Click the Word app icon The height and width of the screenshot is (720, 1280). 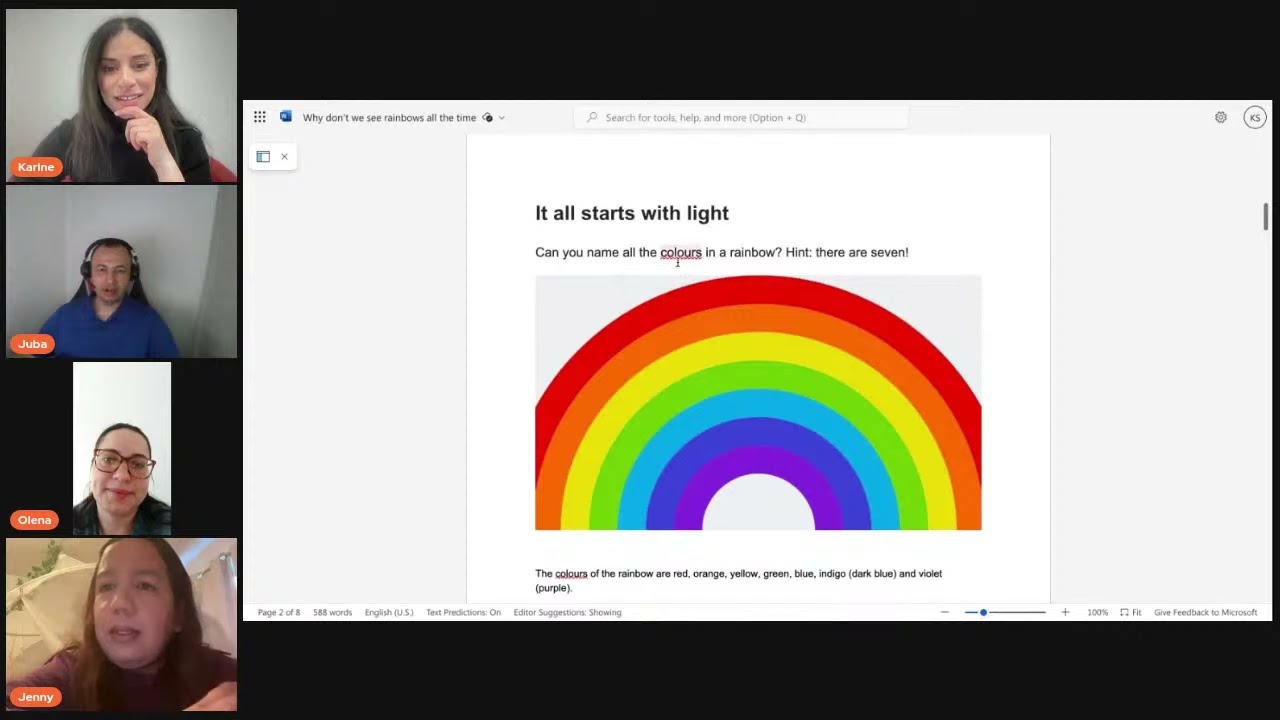pos(286,117)
